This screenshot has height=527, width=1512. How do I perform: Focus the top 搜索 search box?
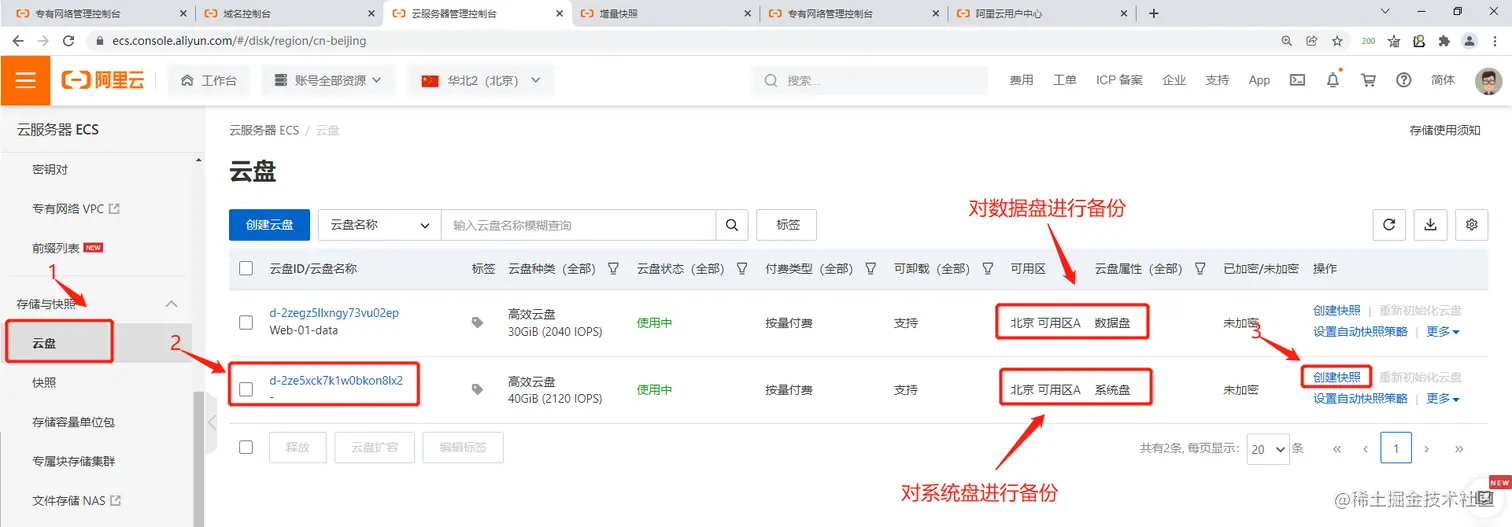[x=870, y=80]
